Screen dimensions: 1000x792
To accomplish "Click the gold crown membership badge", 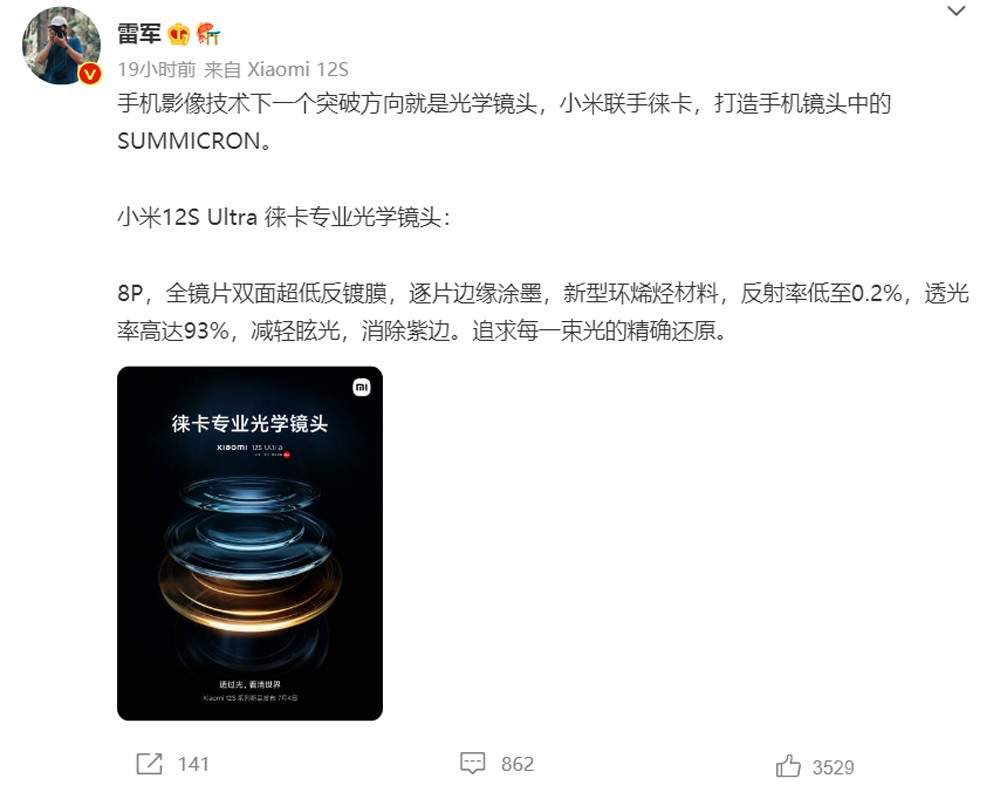I will (x=179, y=34).
